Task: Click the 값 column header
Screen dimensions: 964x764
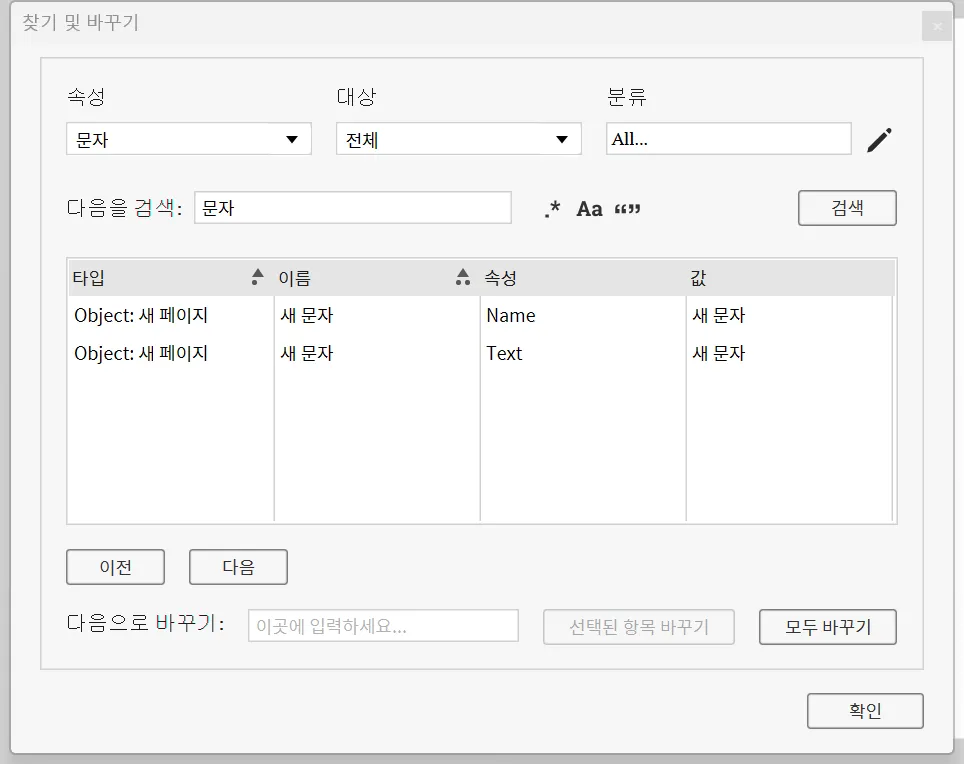Action: pyautogui.click(x=788, y=278)
